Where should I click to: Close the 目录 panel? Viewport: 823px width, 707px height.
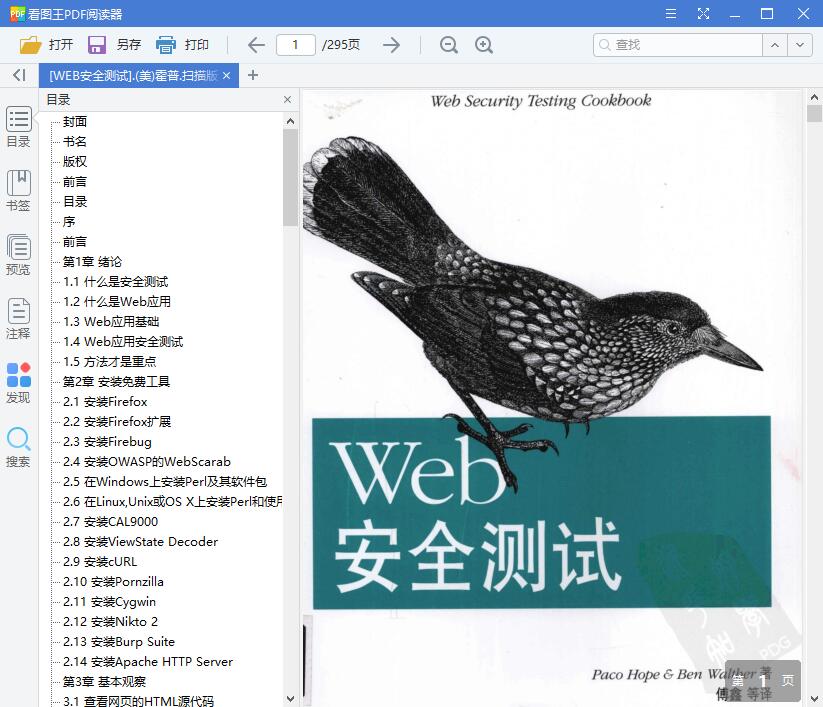[x=287, y=99]
